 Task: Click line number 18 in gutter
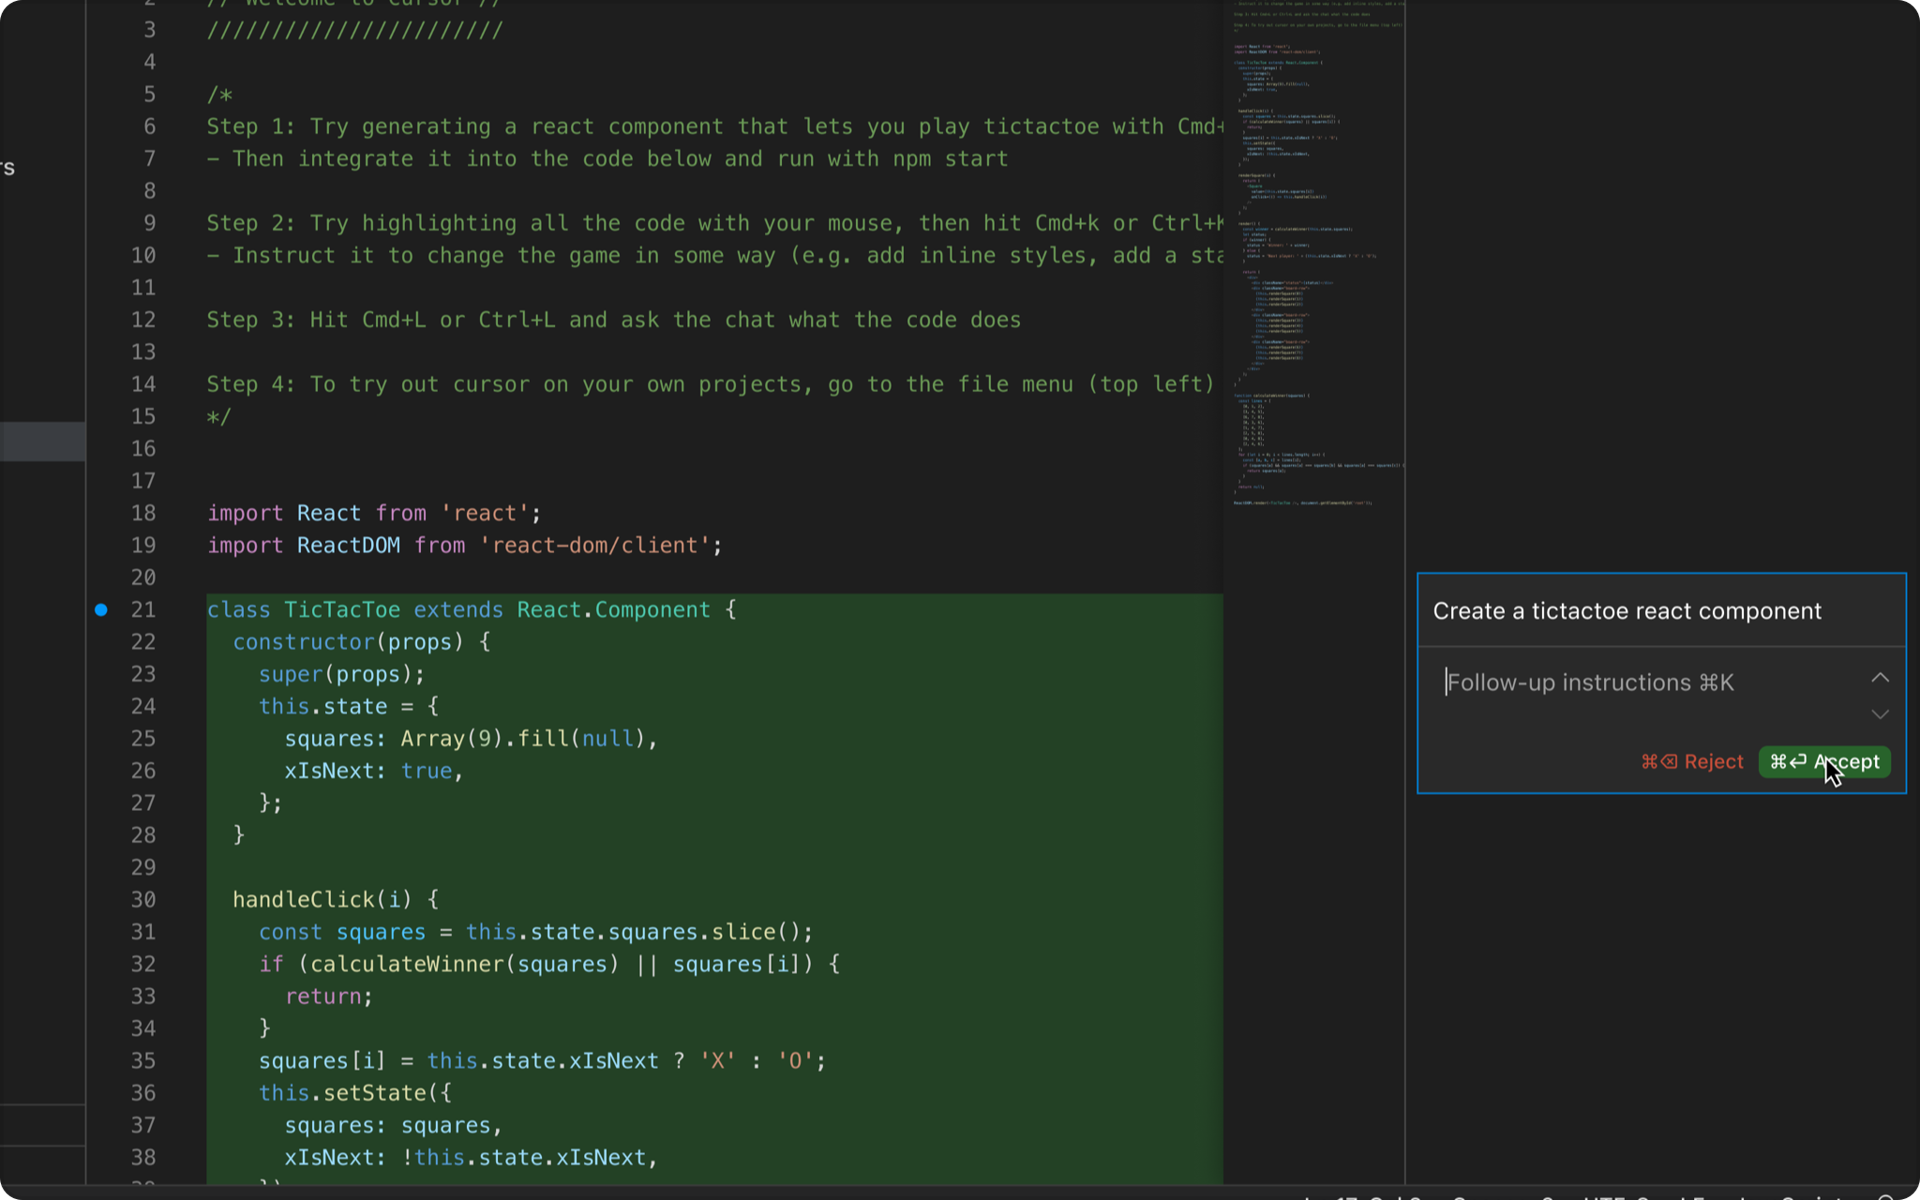pyautogui.click(x=143, y=513)
